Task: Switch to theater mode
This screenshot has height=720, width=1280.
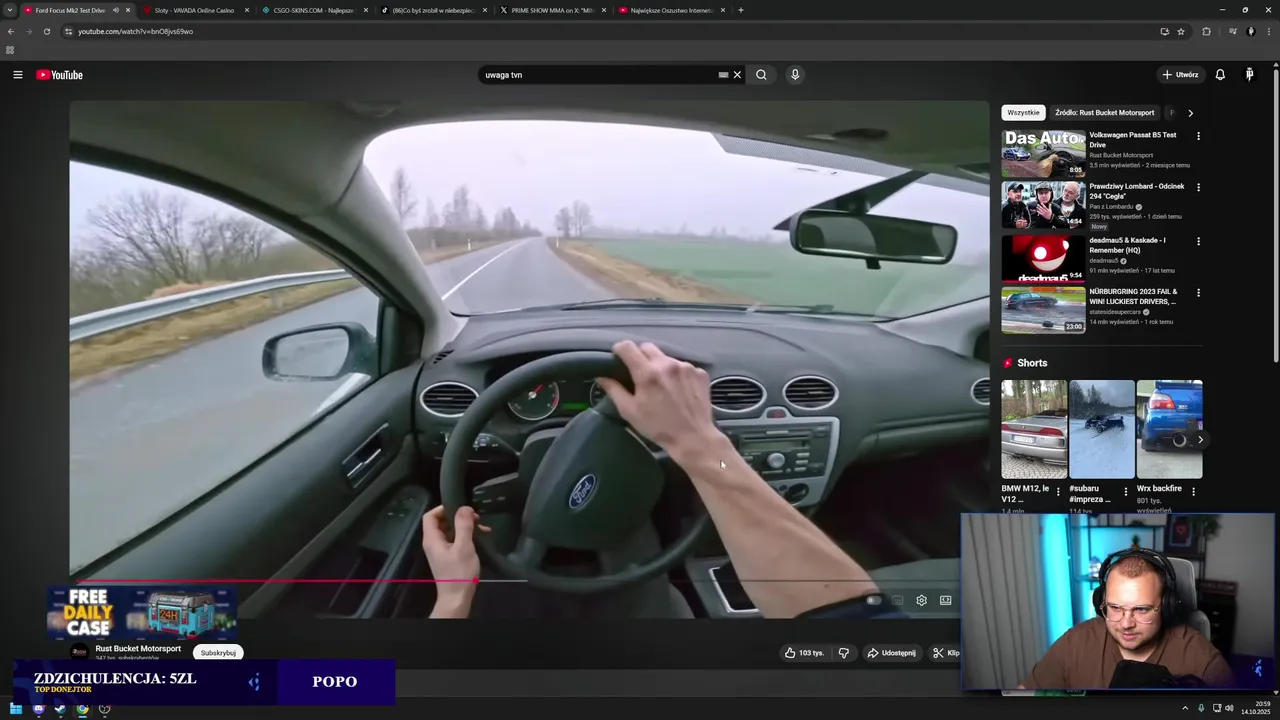Action: pyautogui.click(x=946, y=600)
